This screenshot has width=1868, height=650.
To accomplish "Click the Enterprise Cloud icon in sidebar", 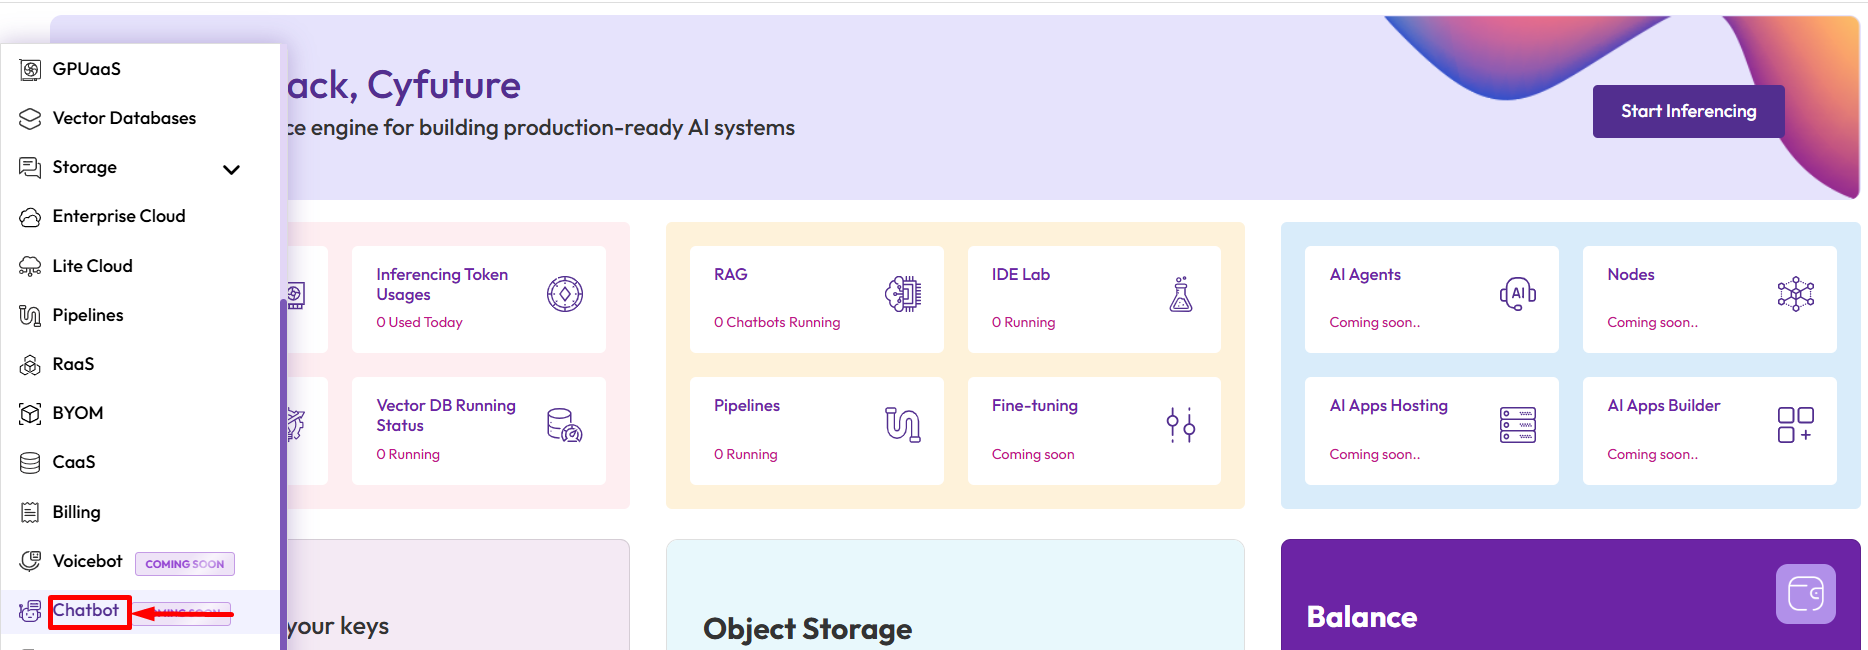I will click(30, 217).
